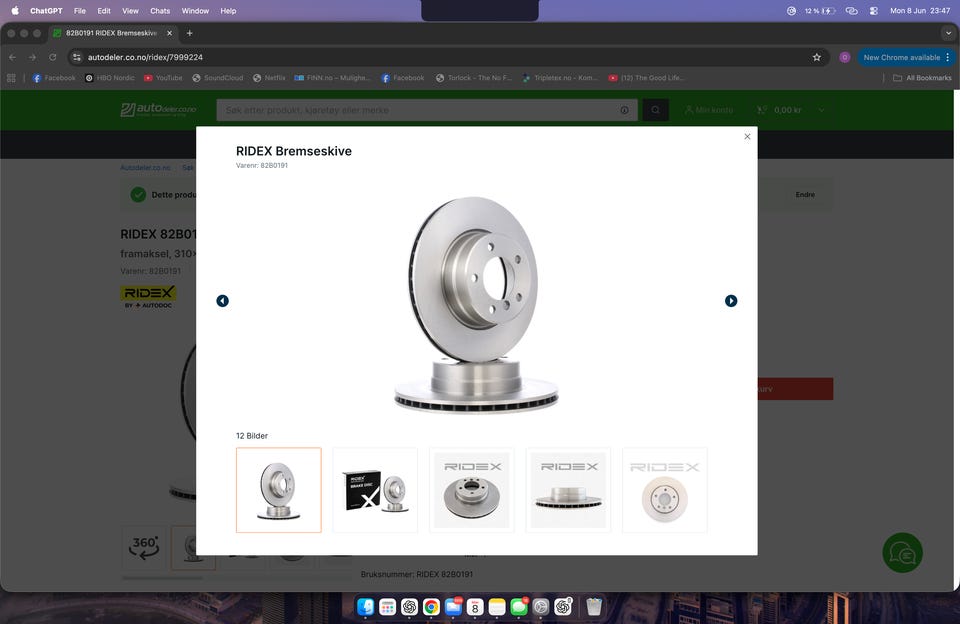Open the apps grid in bookmarks bar

click(x=11, y=78)
